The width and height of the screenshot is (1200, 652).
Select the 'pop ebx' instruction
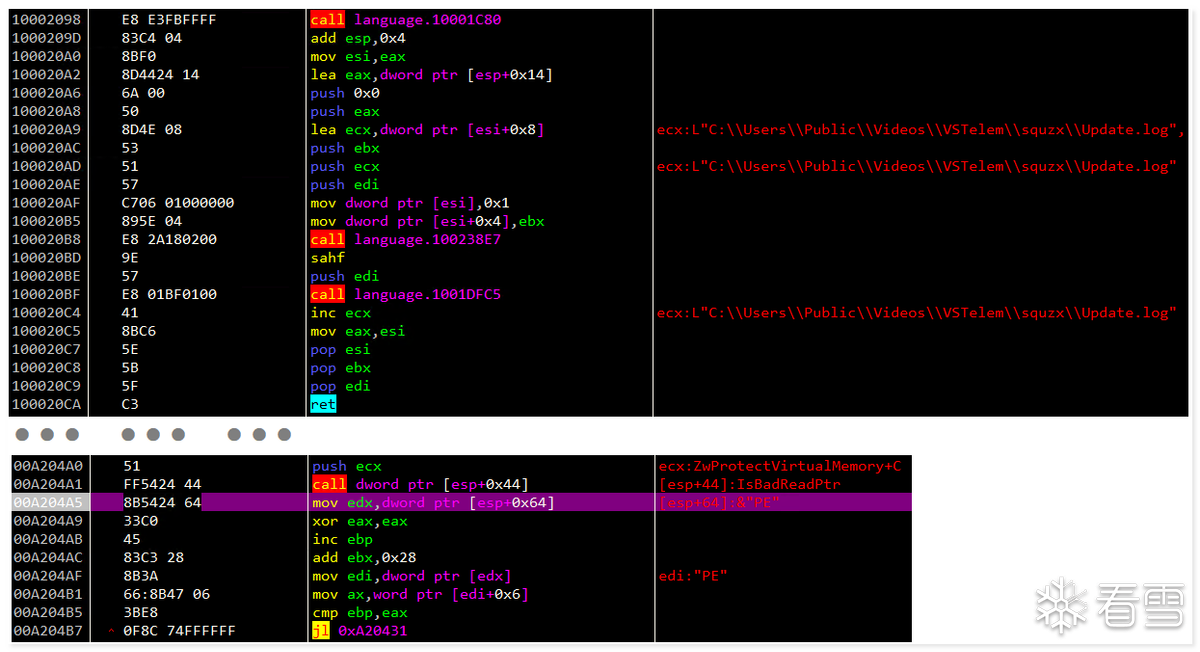coord(340,367)
